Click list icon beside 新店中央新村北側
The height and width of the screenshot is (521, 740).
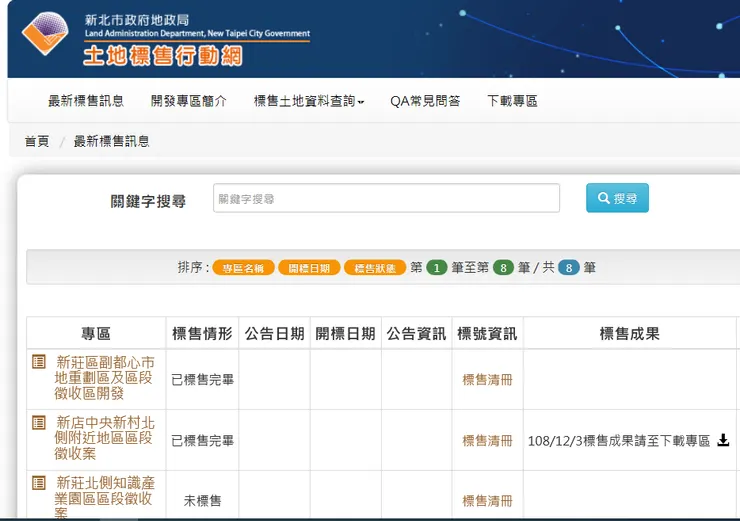click(x=39, y=422)
